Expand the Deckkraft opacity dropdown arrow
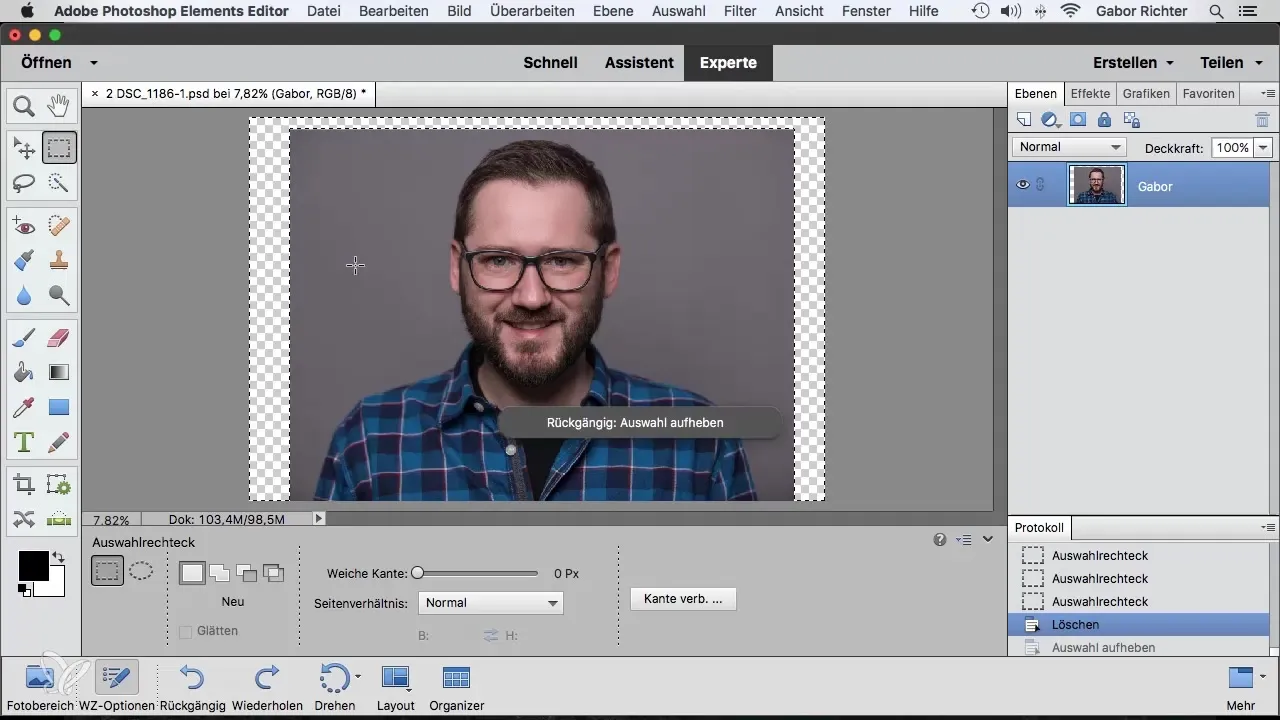This screenshot has width=1280, height=720. 1263,147
